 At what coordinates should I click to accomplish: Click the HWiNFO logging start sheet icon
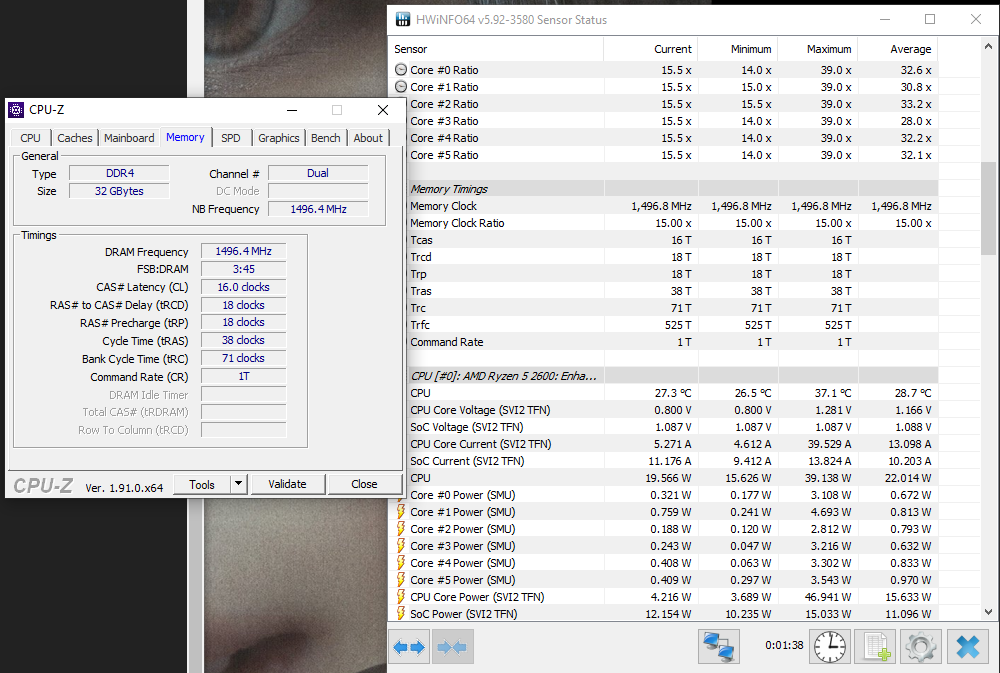tap(876, 647)
